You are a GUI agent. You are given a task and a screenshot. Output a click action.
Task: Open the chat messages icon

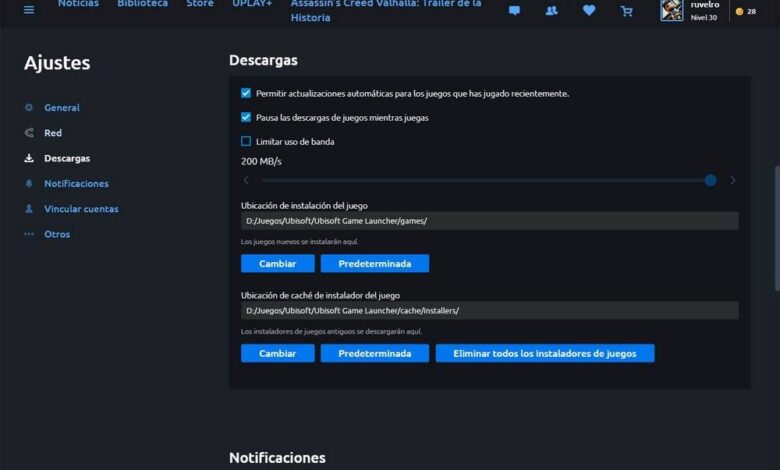(x=514, y=11)
